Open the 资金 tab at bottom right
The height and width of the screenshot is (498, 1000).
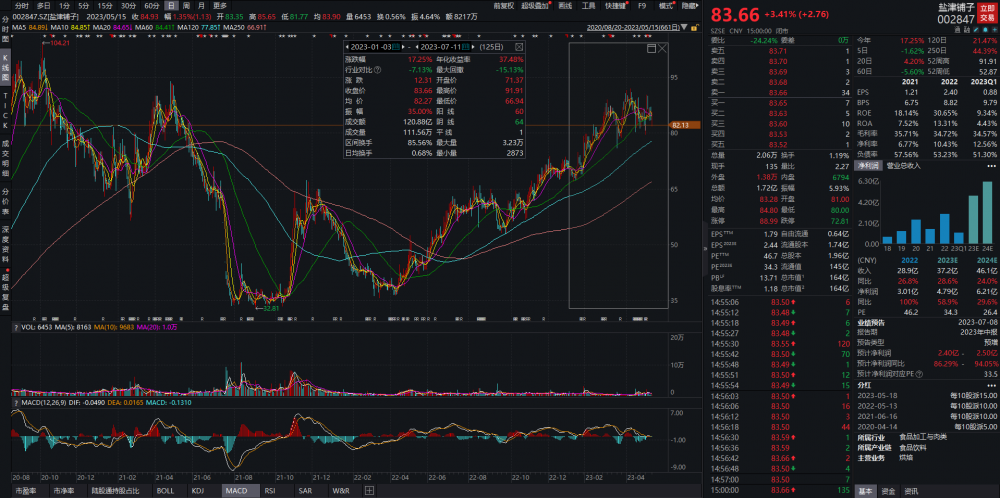click(x=889, y=491)
